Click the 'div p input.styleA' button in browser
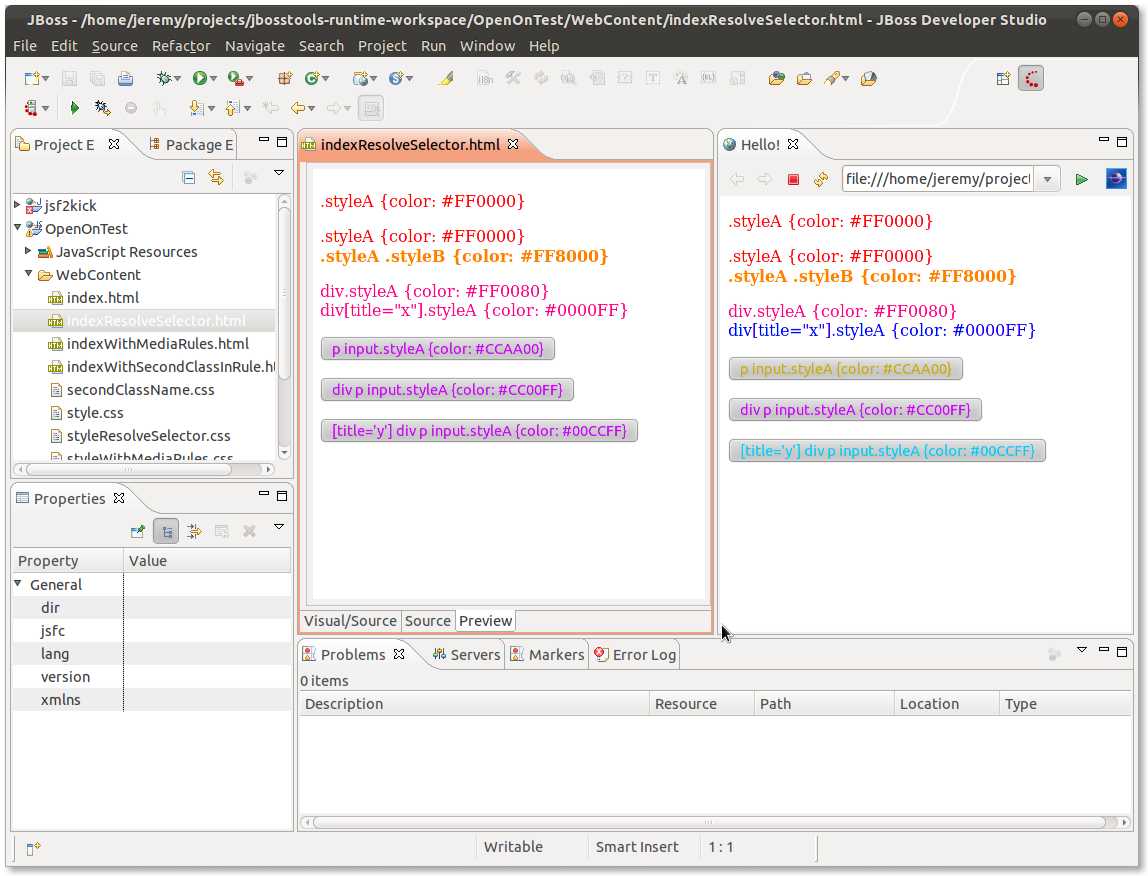The height and width of the screenshot is (876, 1148). pos(855,409)
